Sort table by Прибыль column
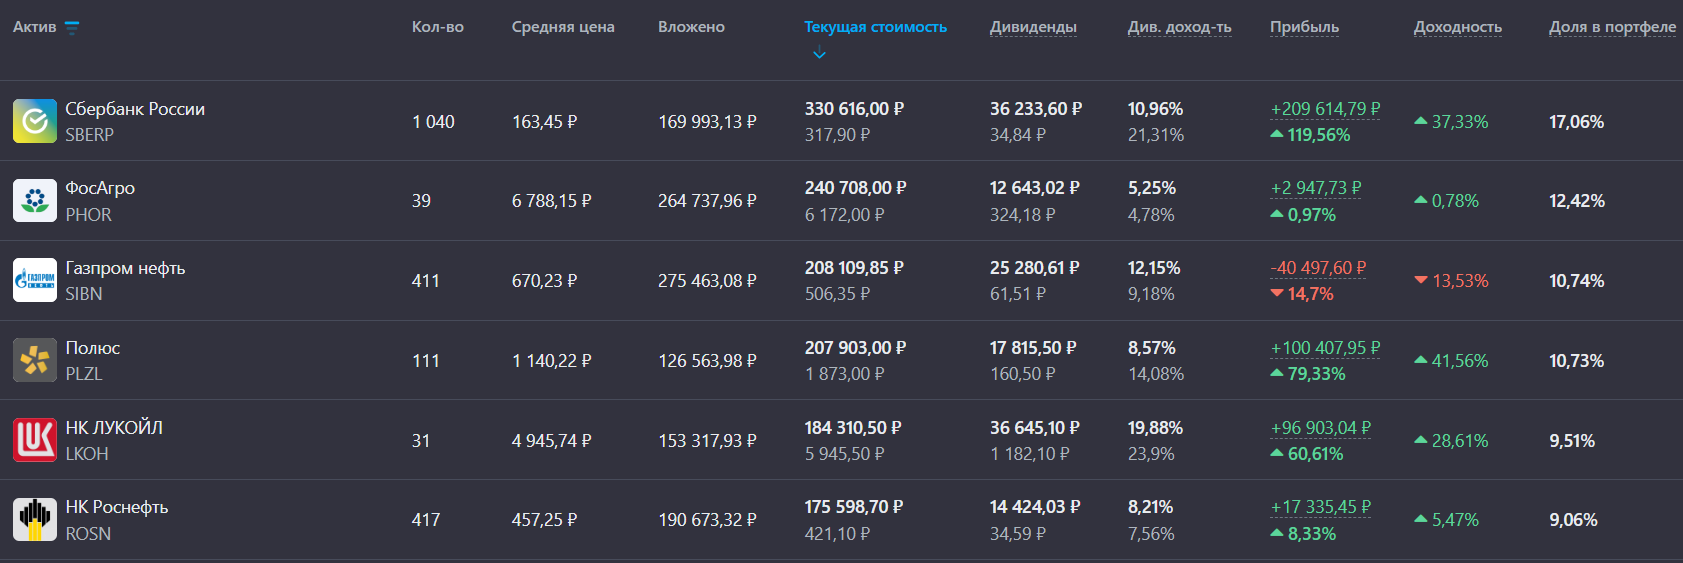This screenshot has height=563, width=1683. (x=1304, y=27)
